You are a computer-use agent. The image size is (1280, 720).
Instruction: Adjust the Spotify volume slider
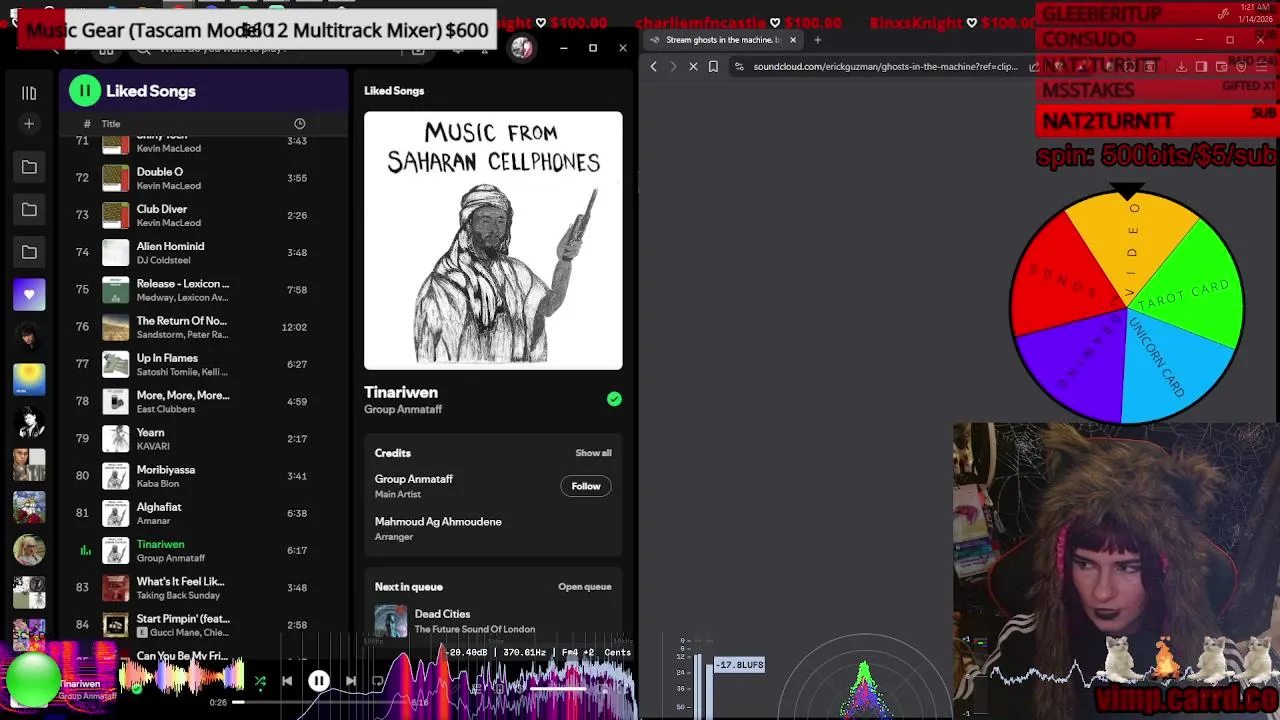point(558,687)
